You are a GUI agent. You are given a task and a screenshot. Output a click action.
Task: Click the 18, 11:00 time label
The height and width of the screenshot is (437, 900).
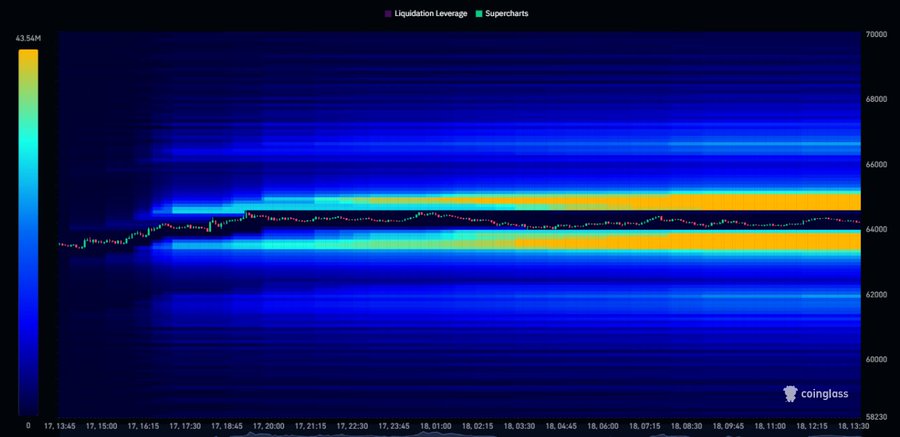[x=770, y=426]
